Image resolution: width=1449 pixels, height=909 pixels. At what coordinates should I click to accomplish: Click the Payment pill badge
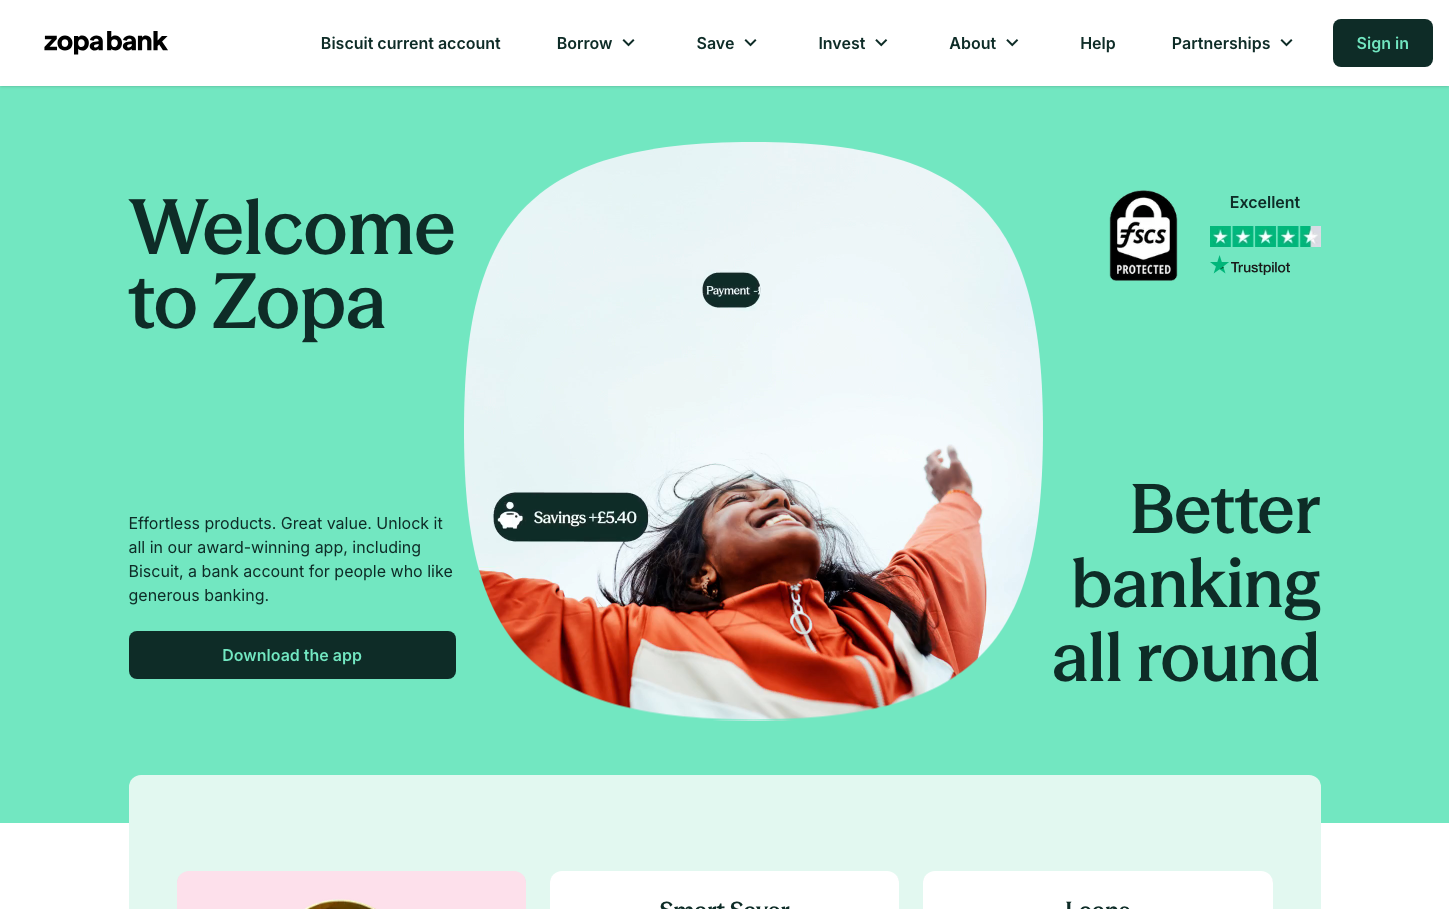pos(731,290)
